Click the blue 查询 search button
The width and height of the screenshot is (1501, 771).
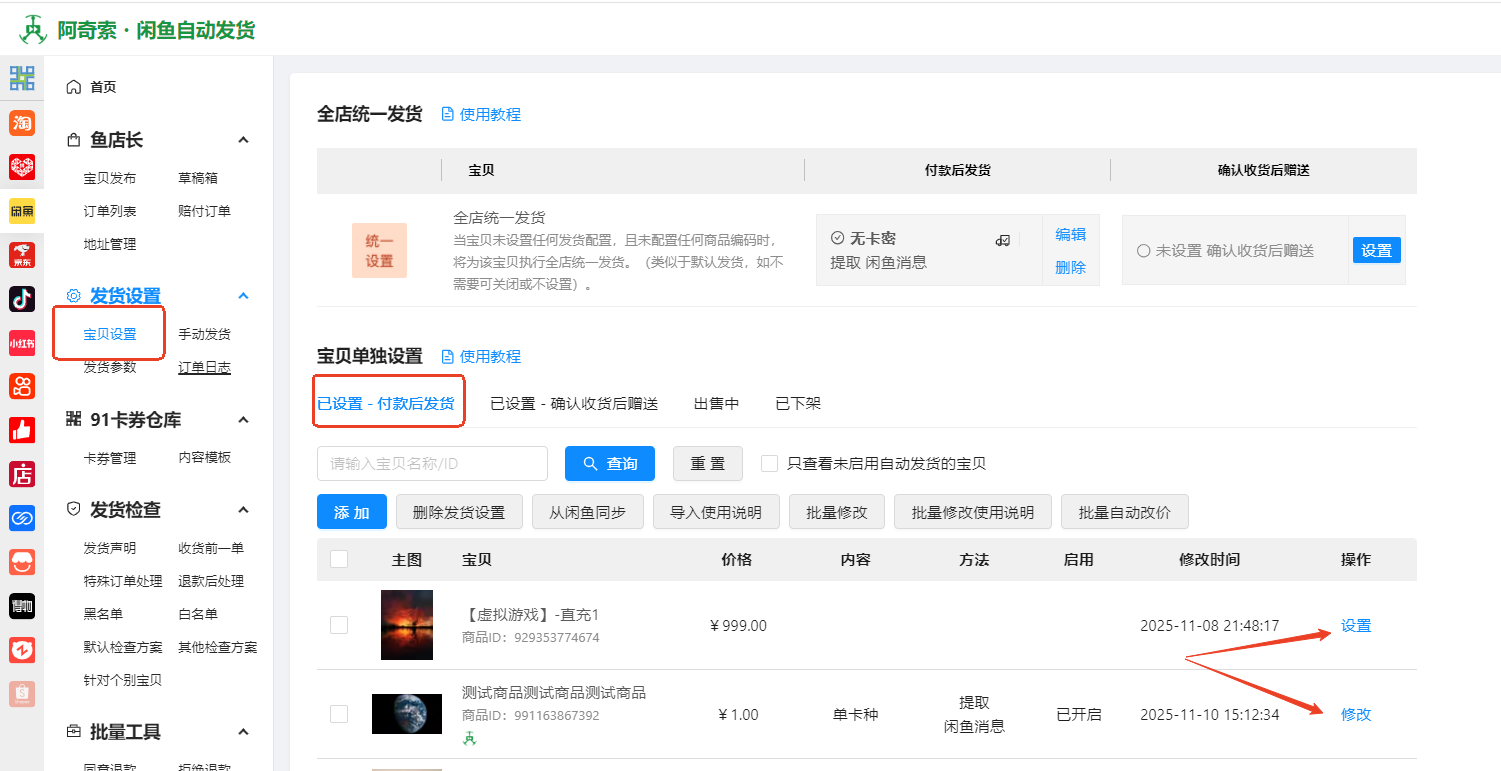click(610, 464)
